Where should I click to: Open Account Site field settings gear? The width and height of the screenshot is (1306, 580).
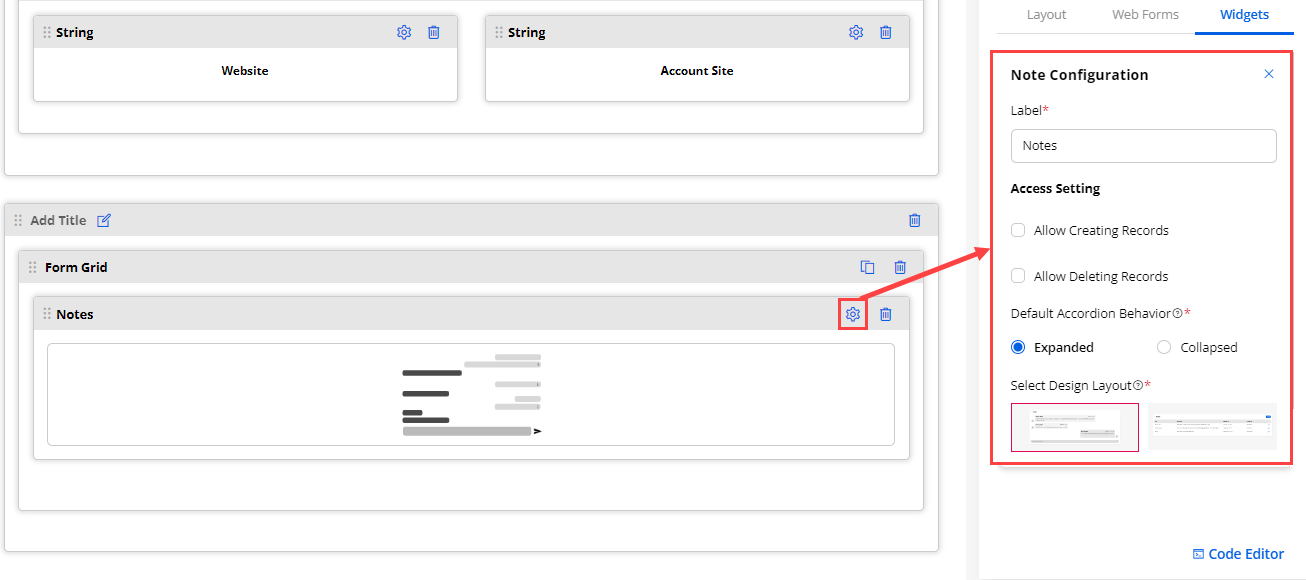pos(856,32)
